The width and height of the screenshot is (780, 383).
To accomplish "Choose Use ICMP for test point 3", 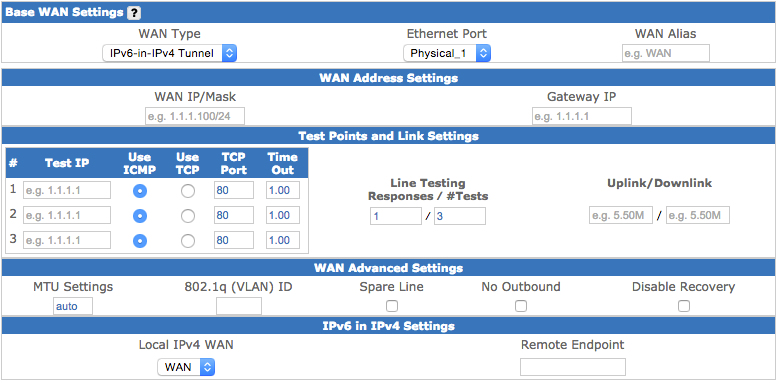I will click(140, 241).
